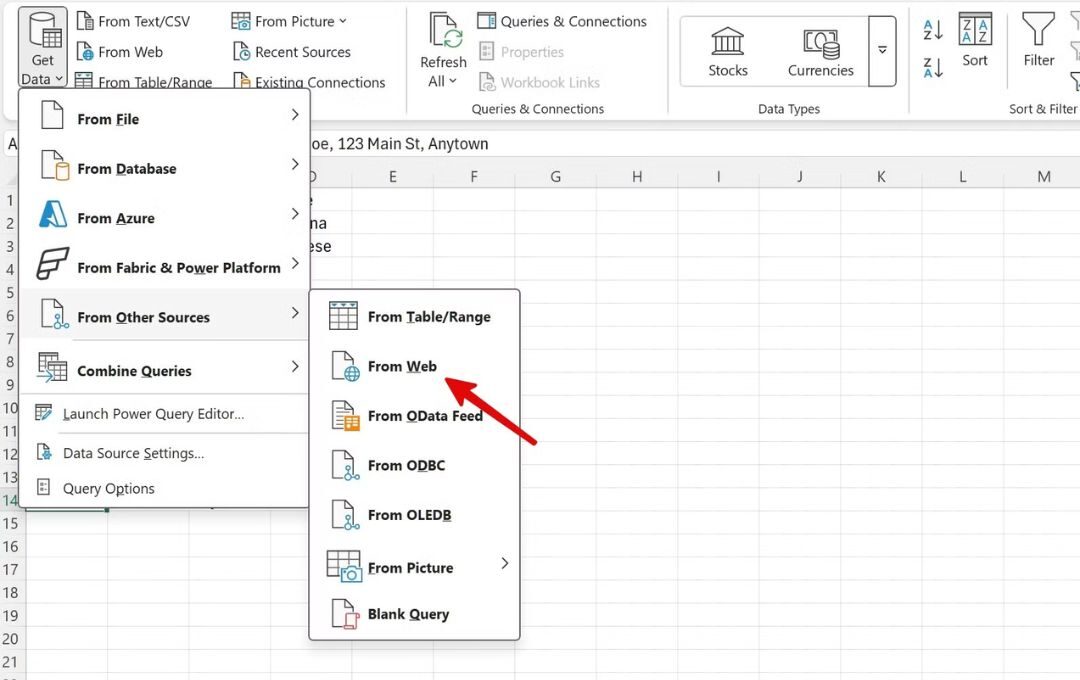
Task: Select From OData Feed option
Action: (424, 415)
